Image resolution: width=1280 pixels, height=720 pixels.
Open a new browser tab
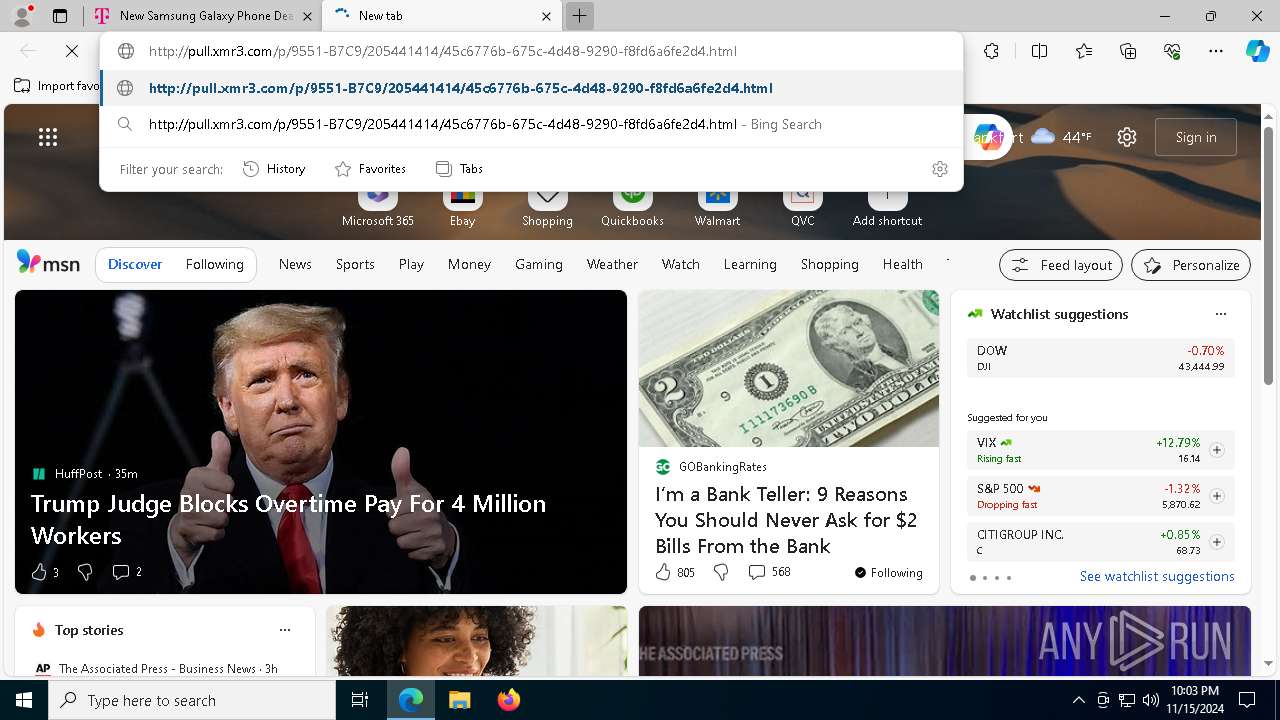click(579, 16)
